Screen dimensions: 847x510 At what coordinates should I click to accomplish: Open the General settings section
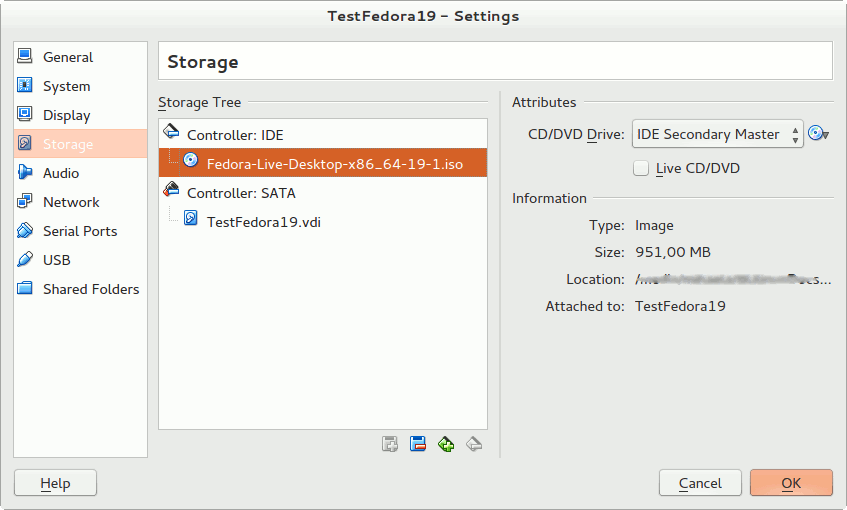click(x=67, y=57)
